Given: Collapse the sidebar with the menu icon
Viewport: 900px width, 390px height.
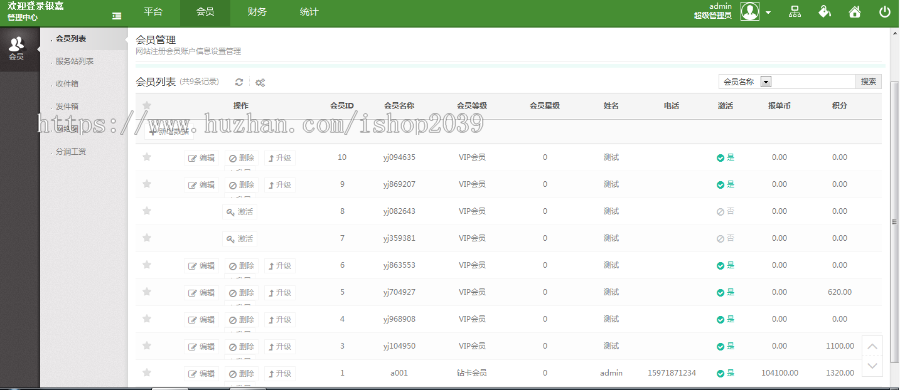Looking at the screenshot, I should pyautogui.click(x=117, y=16).
